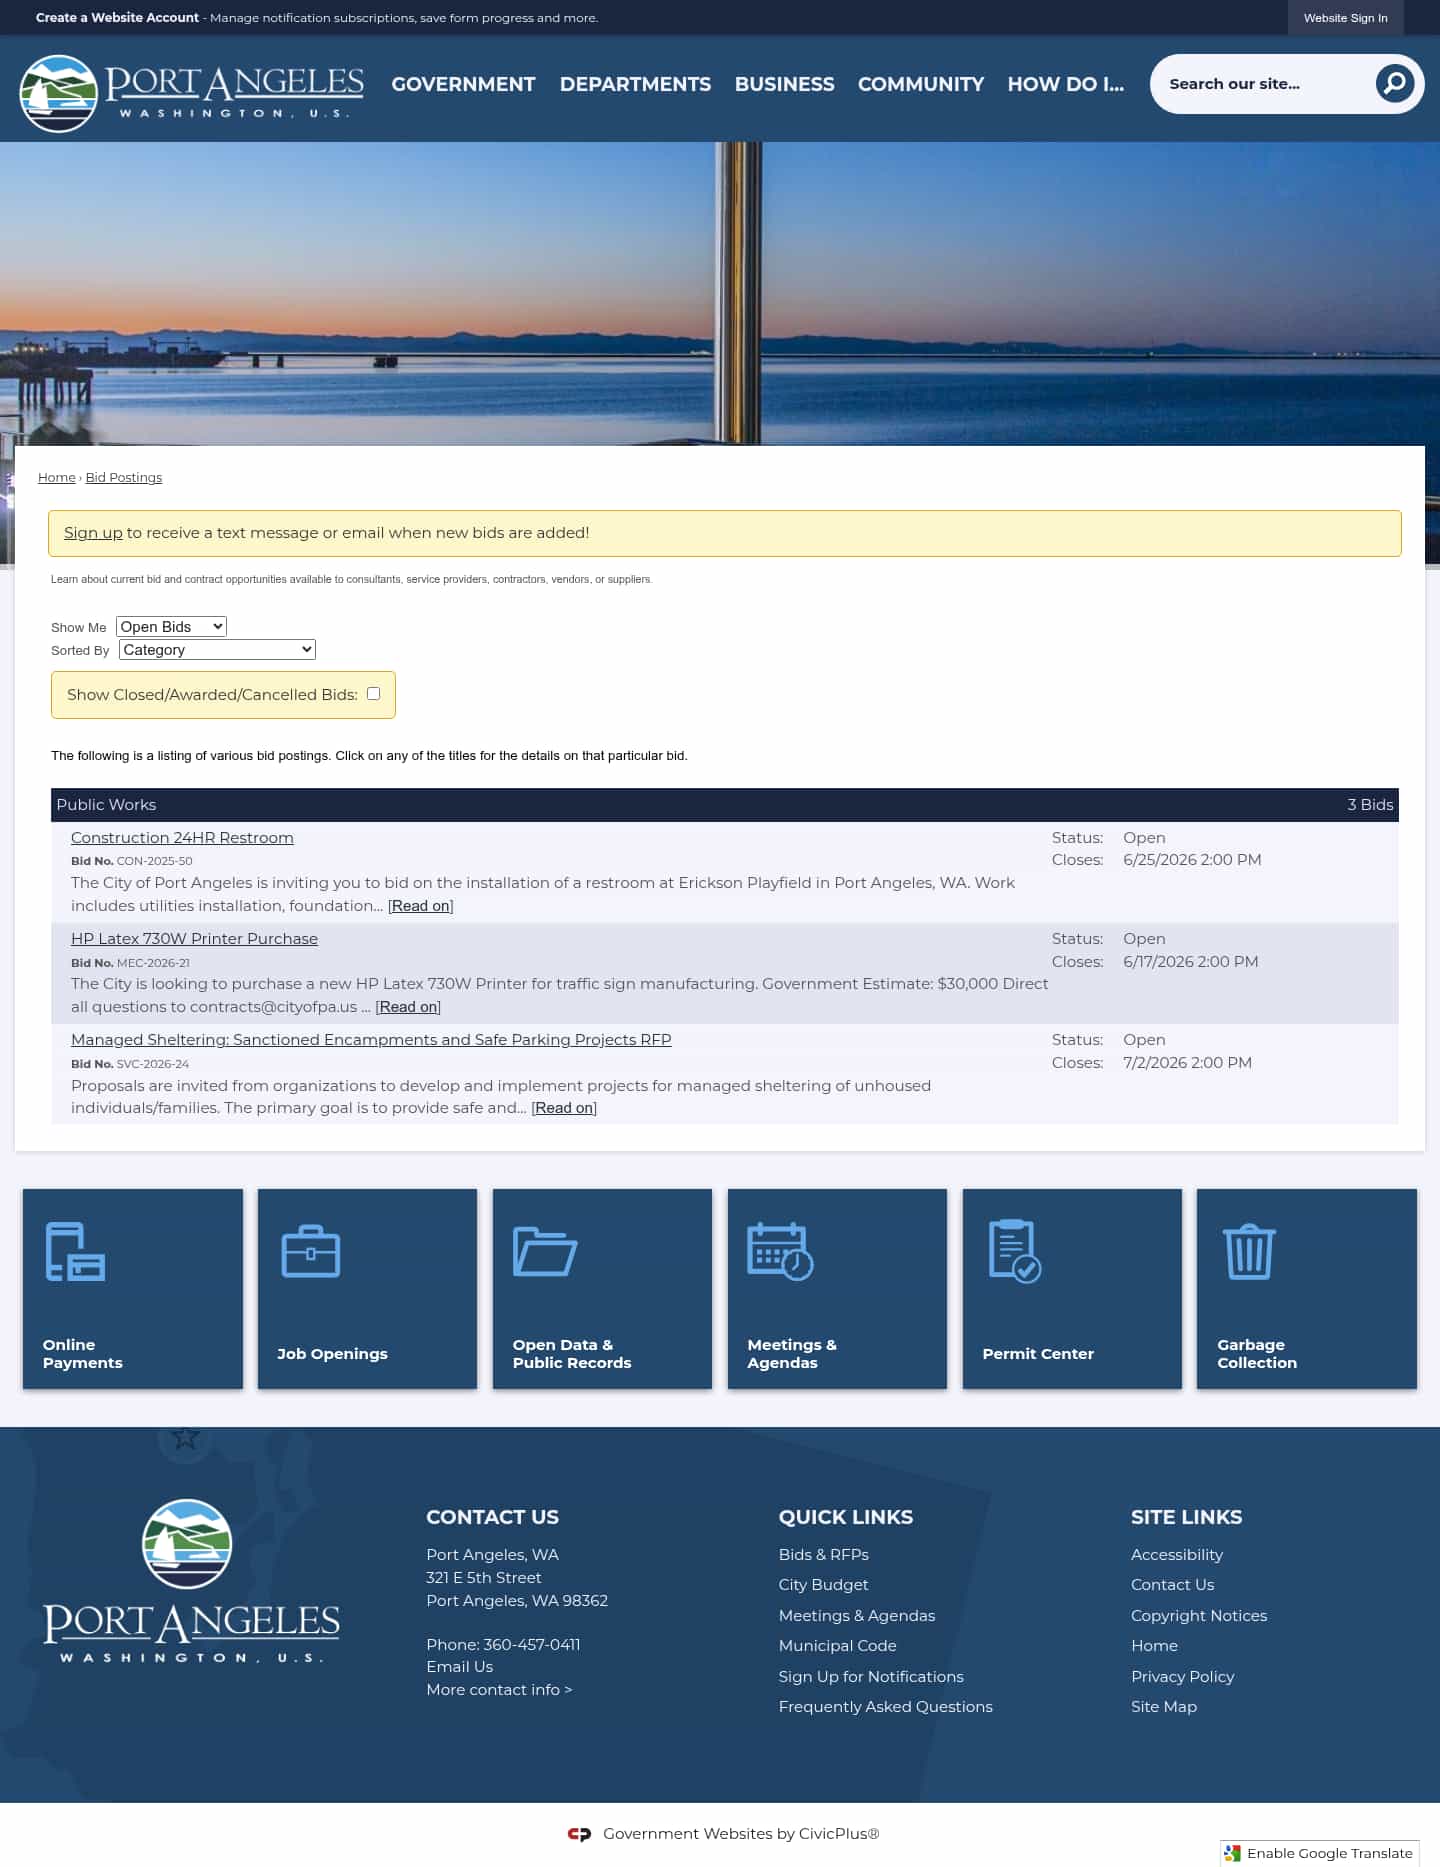Click the Home breadcrumb link

(56, 478)
